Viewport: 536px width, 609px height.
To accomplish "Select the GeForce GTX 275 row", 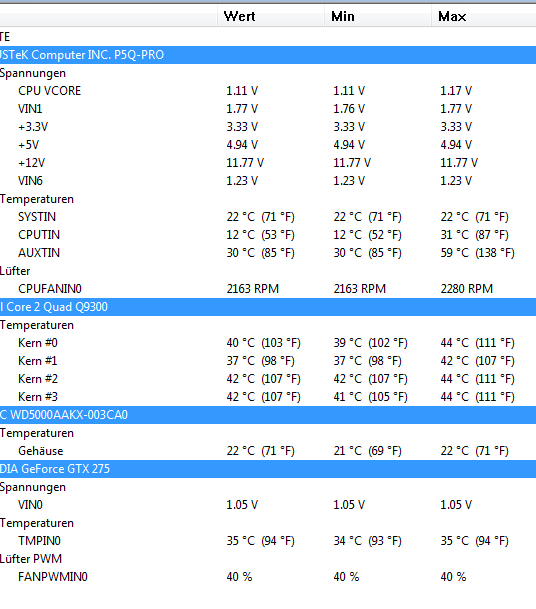I will click(x=268, y=469).
